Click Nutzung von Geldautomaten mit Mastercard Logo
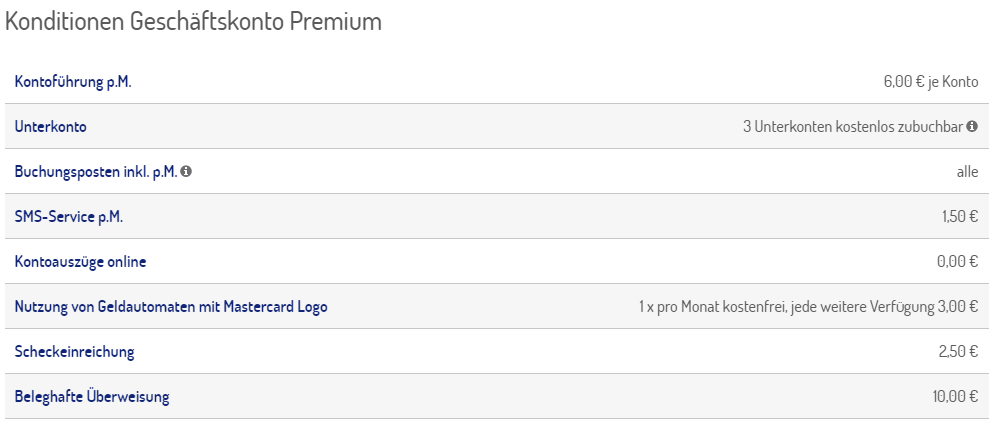 (x=171, y=307)
